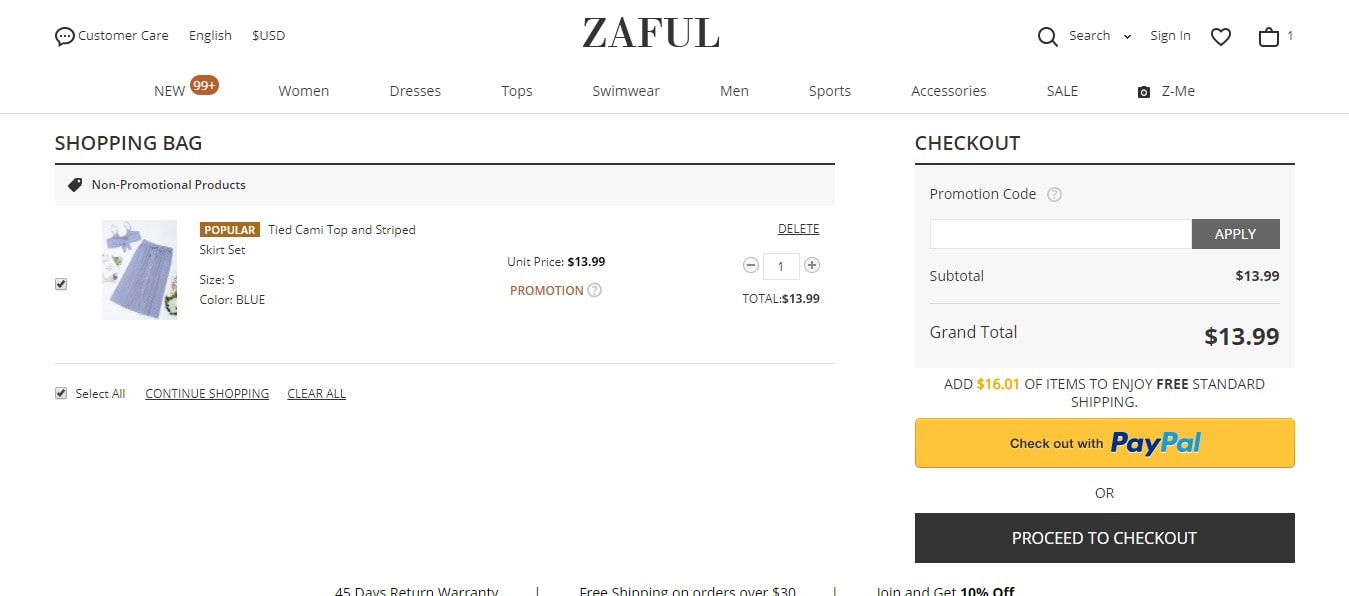Viewport: 1349px width, 596px height.
Task: Click the Z-Me camera icon
Action: tap(1144, 92)
